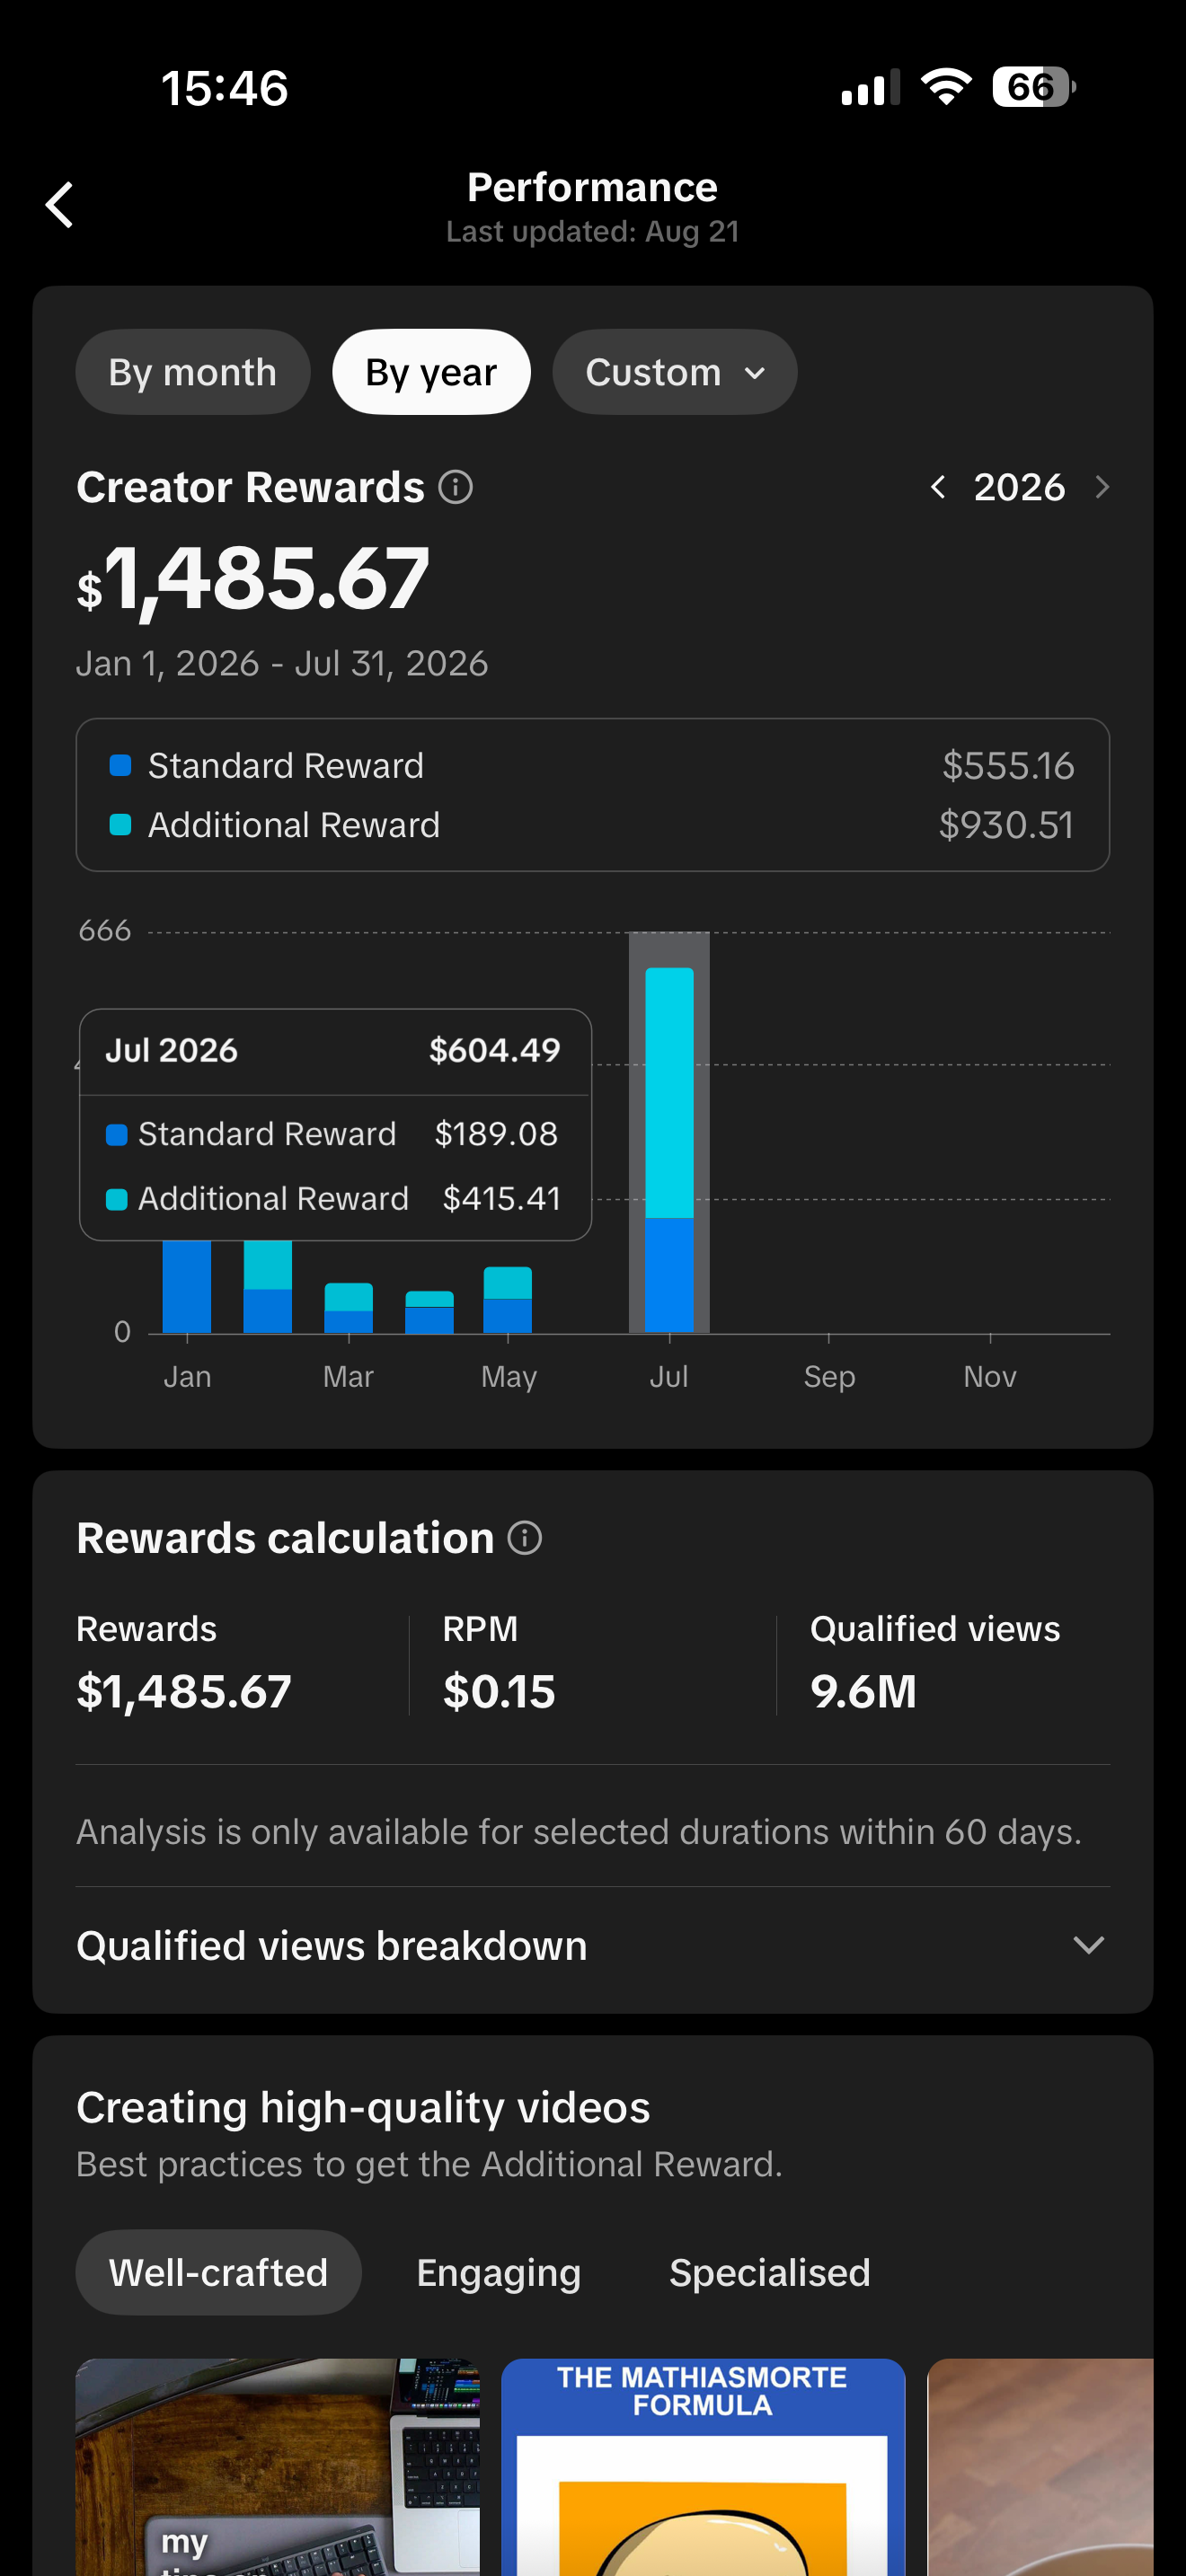Expand Qualified views breakdown section
This screenshot has width=1186, height=2576.
pos(593,1946)
